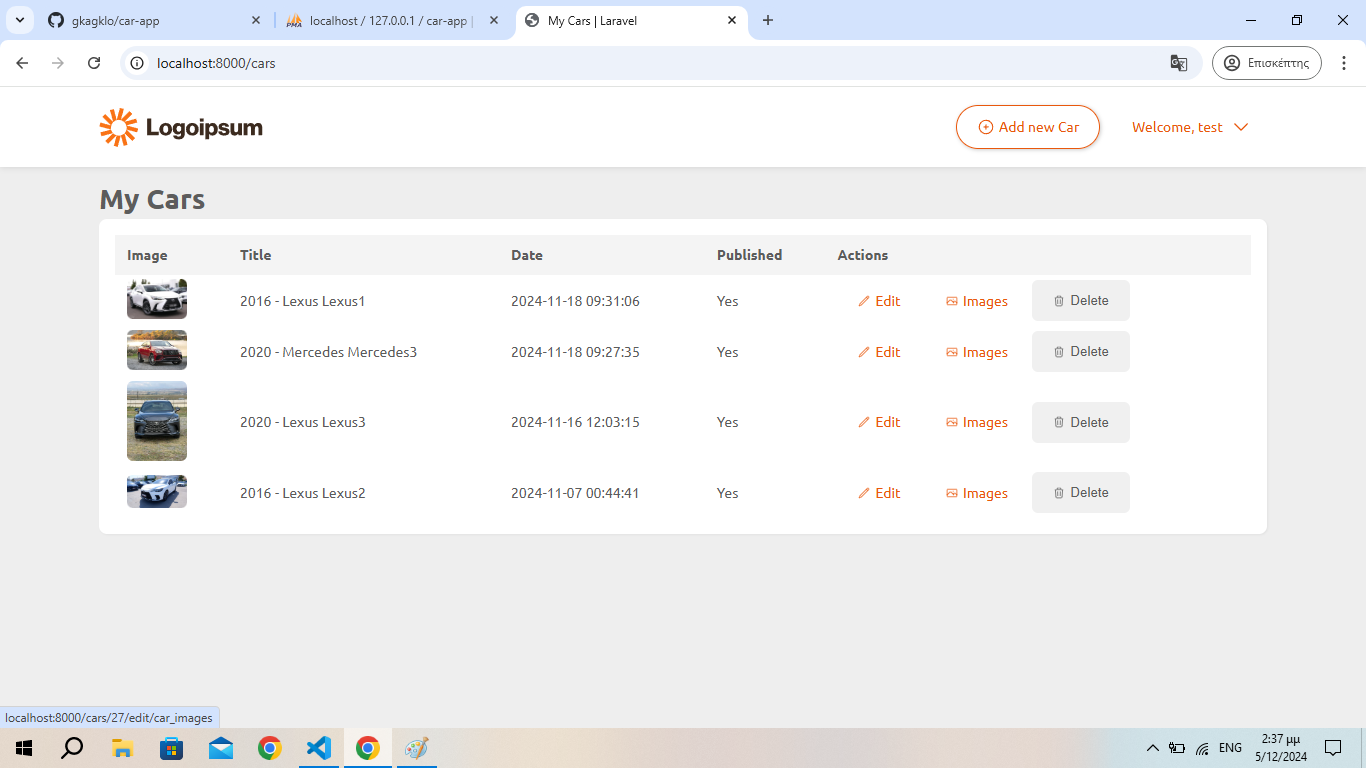Click the Title column header
1366x768 pixels.
click(x=255, y=255)
